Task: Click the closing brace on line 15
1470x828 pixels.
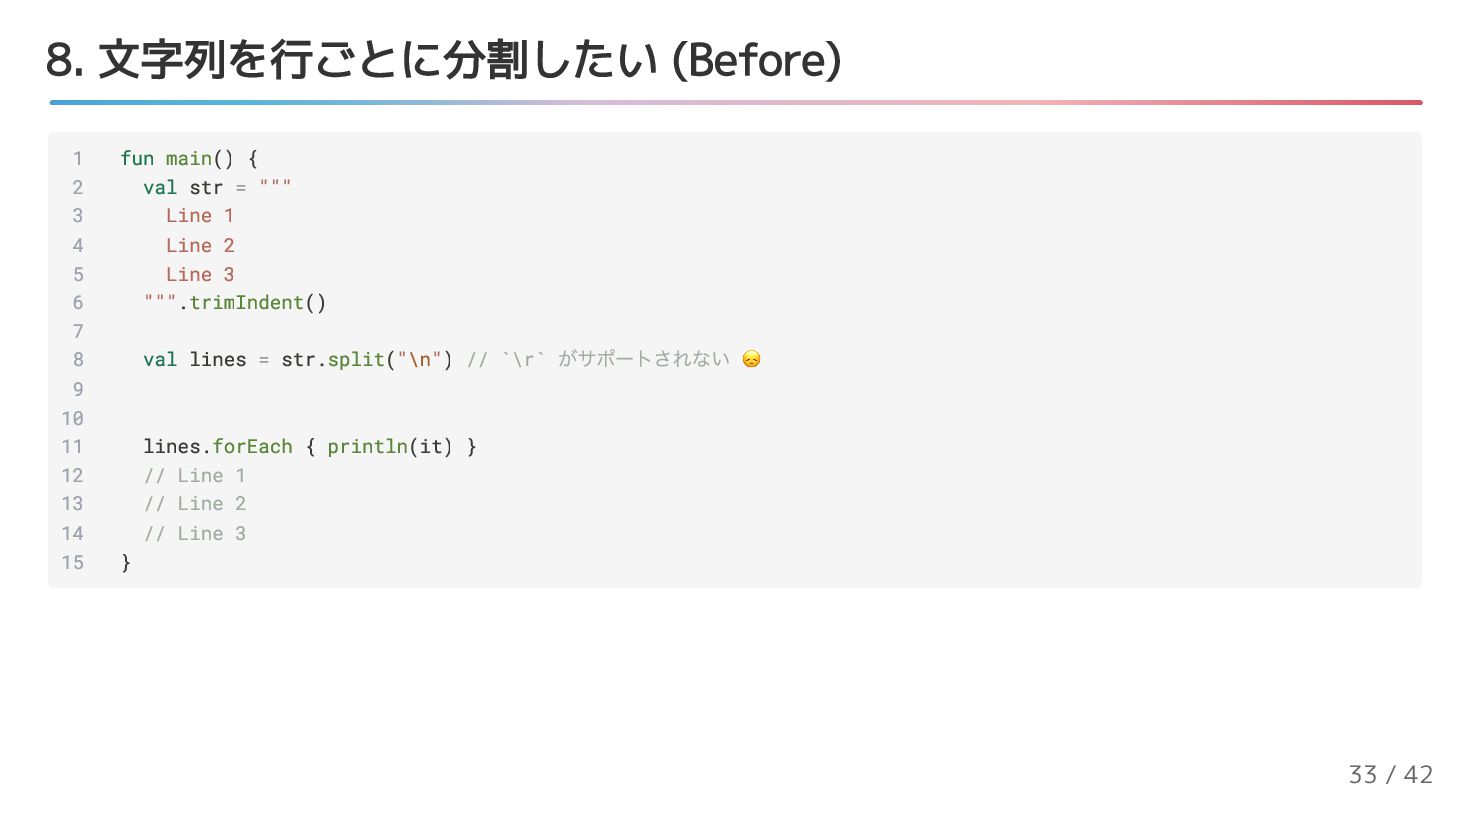Action: [126, 562]
